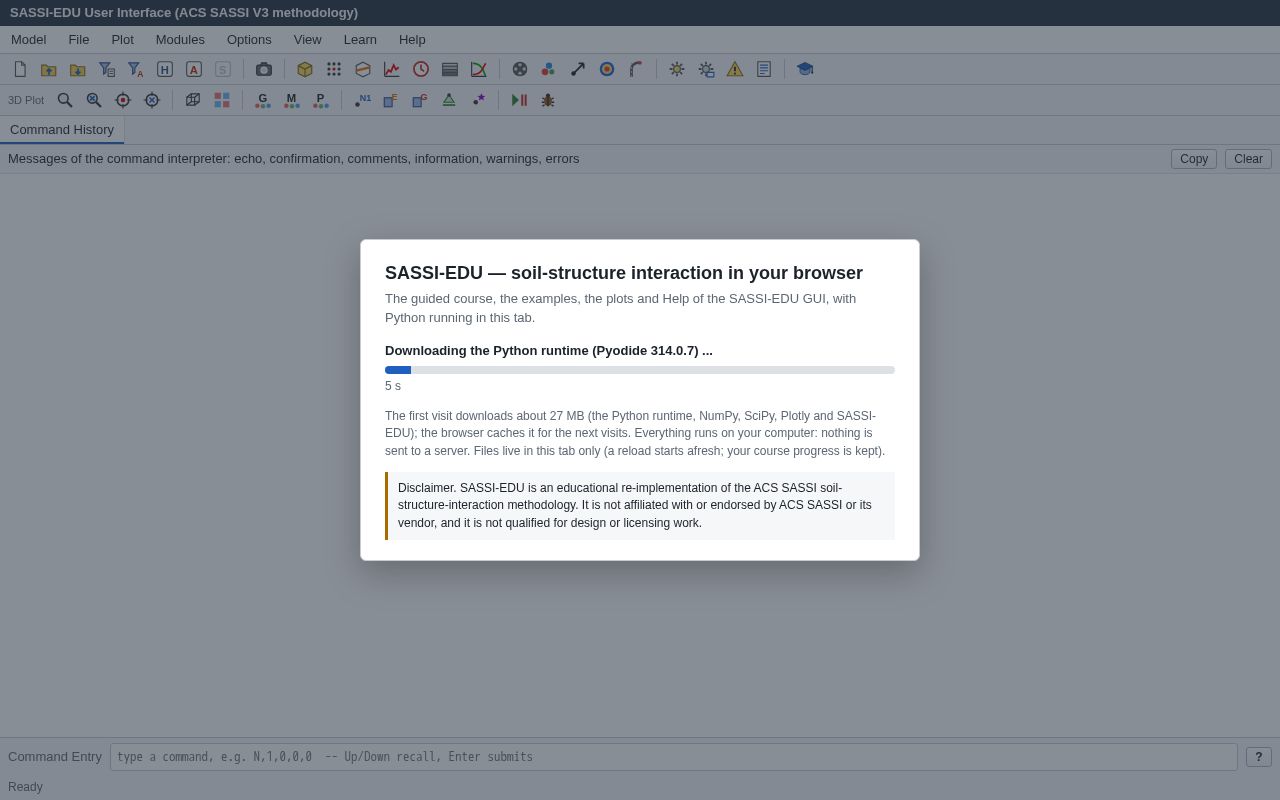The height and width of the screenshot is (800, 1280).
Task: Click the camera screenshot icon
Action: click(264, 69)
